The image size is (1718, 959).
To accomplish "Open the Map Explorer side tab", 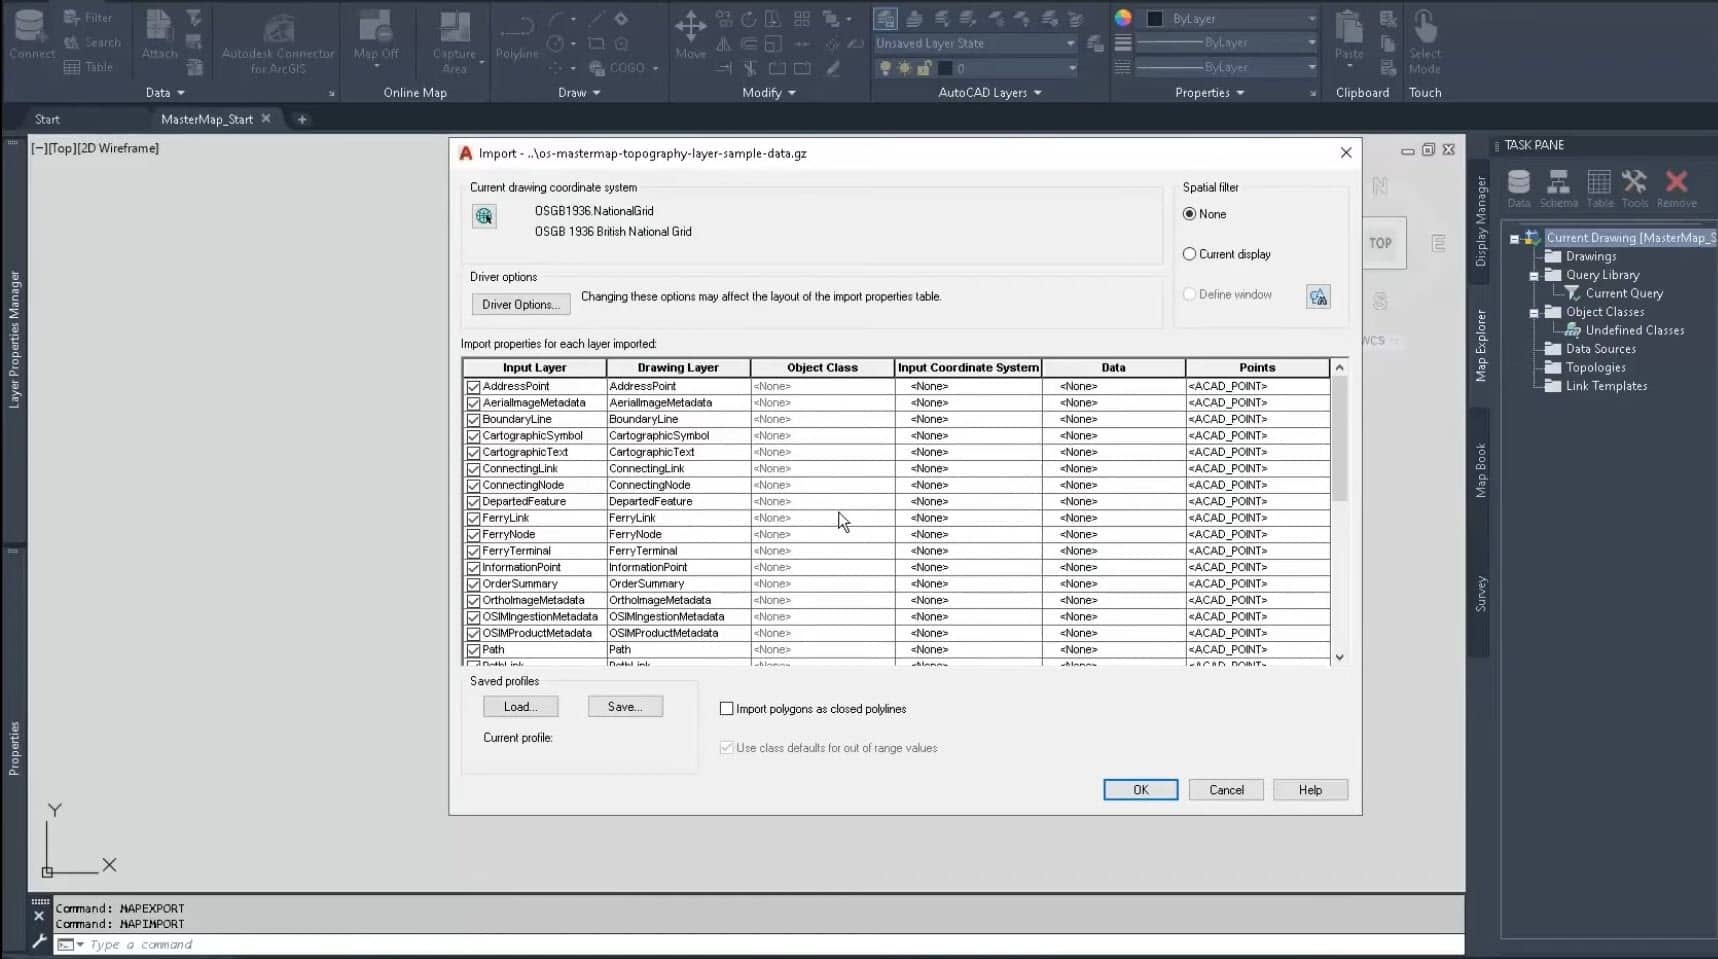I will point(1481,345).
